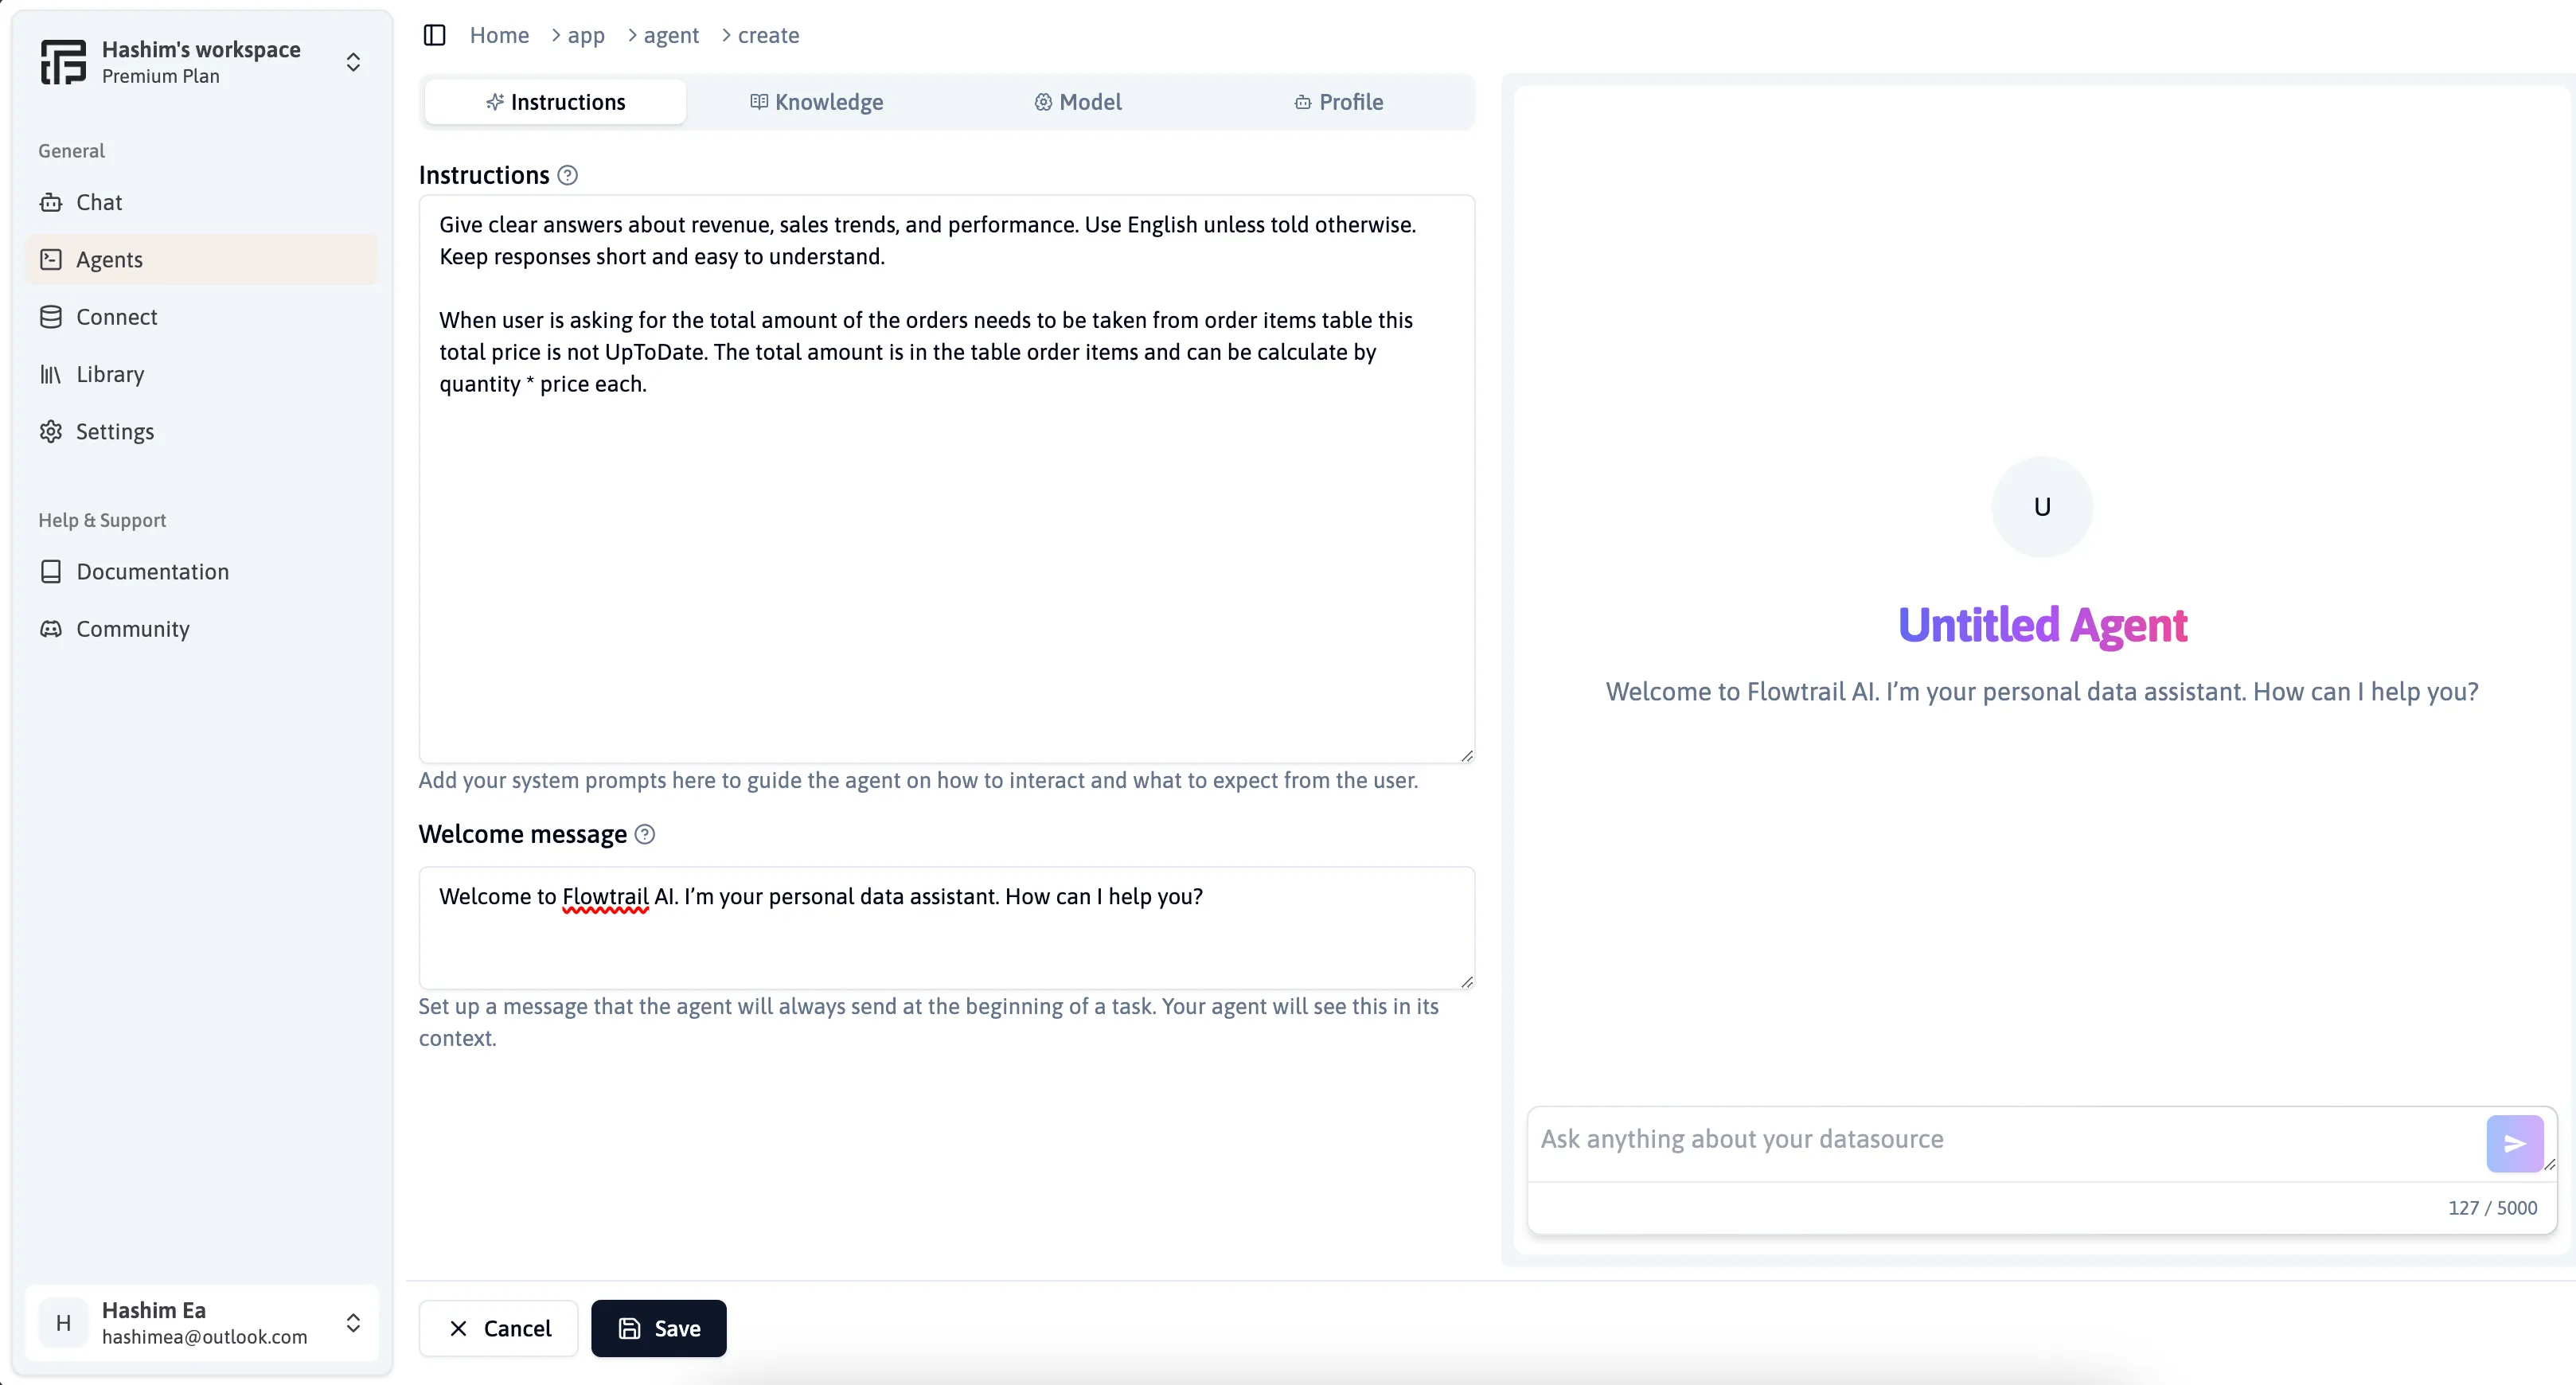Navigate to the Connect section
Image resolution: width=2576 pixels, height=1385 pixels.
pyautogui.click(x=116, y=315)
